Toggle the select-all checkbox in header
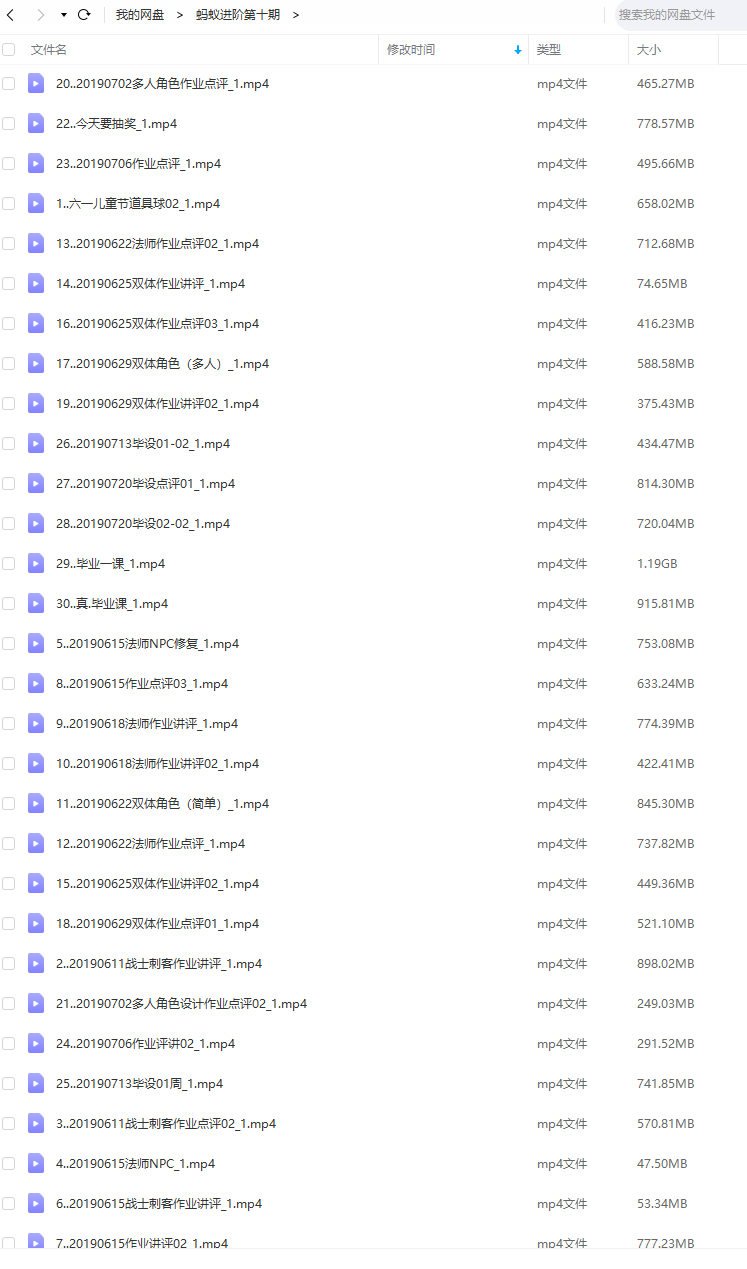 [9, 49]
